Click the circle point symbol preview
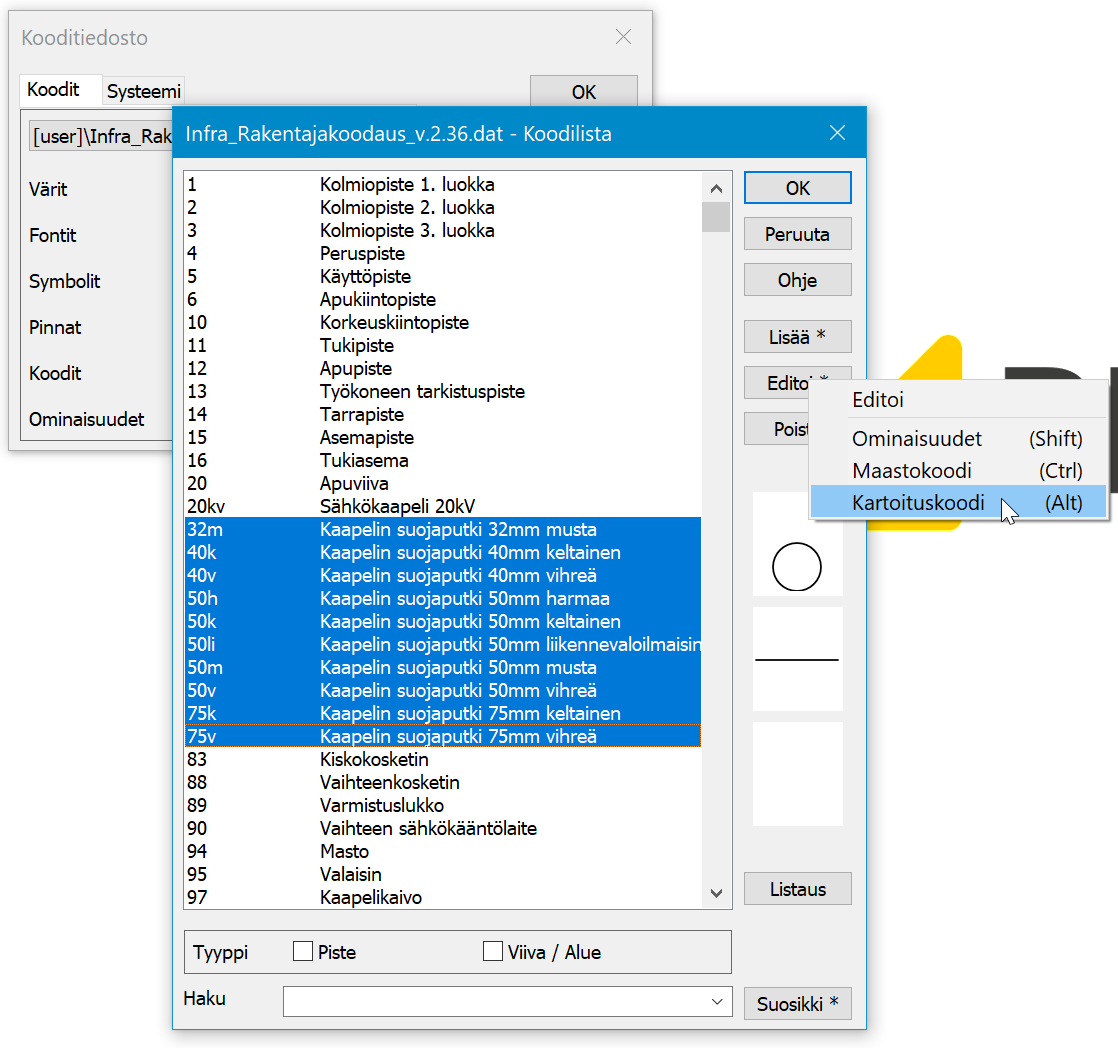Viewport: 1118px width, 1048px height. pos(797,568)
